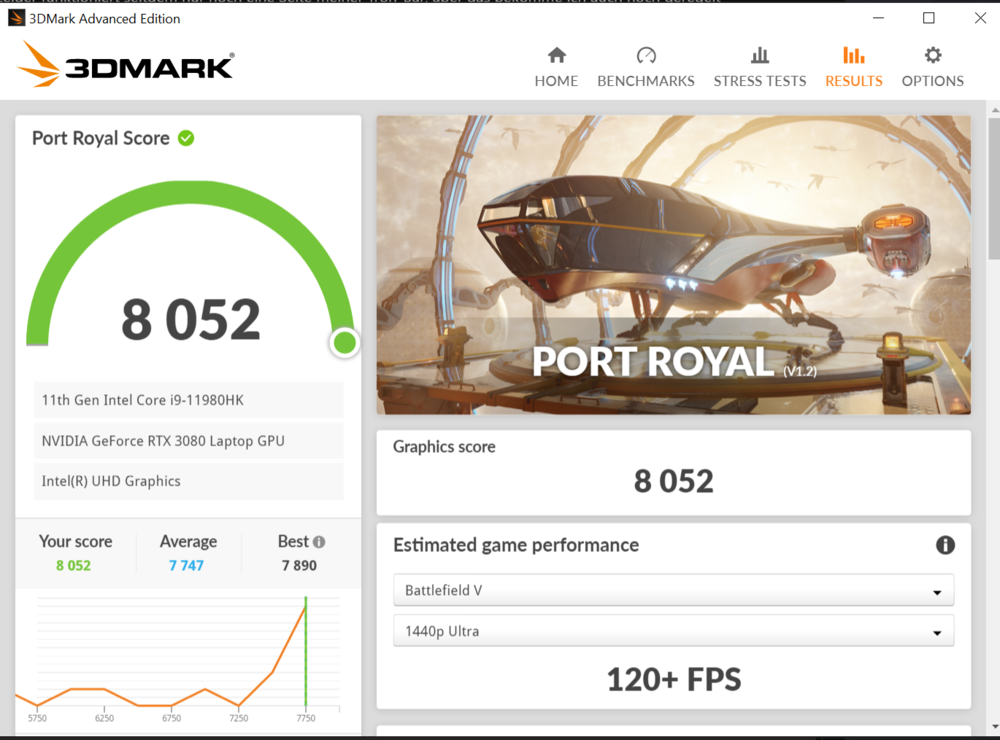Open the 1440p Ultra resolution dropdown
The width and height of the screenshot is (1000, 740).
point(673,632)
